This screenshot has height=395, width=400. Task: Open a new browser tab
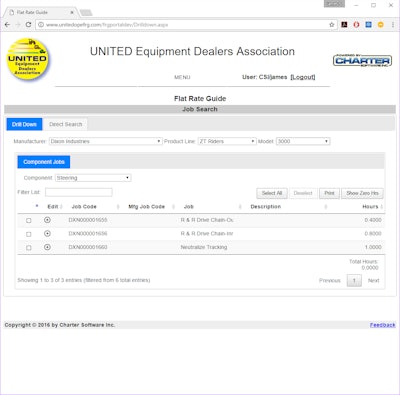click(86, 13)
